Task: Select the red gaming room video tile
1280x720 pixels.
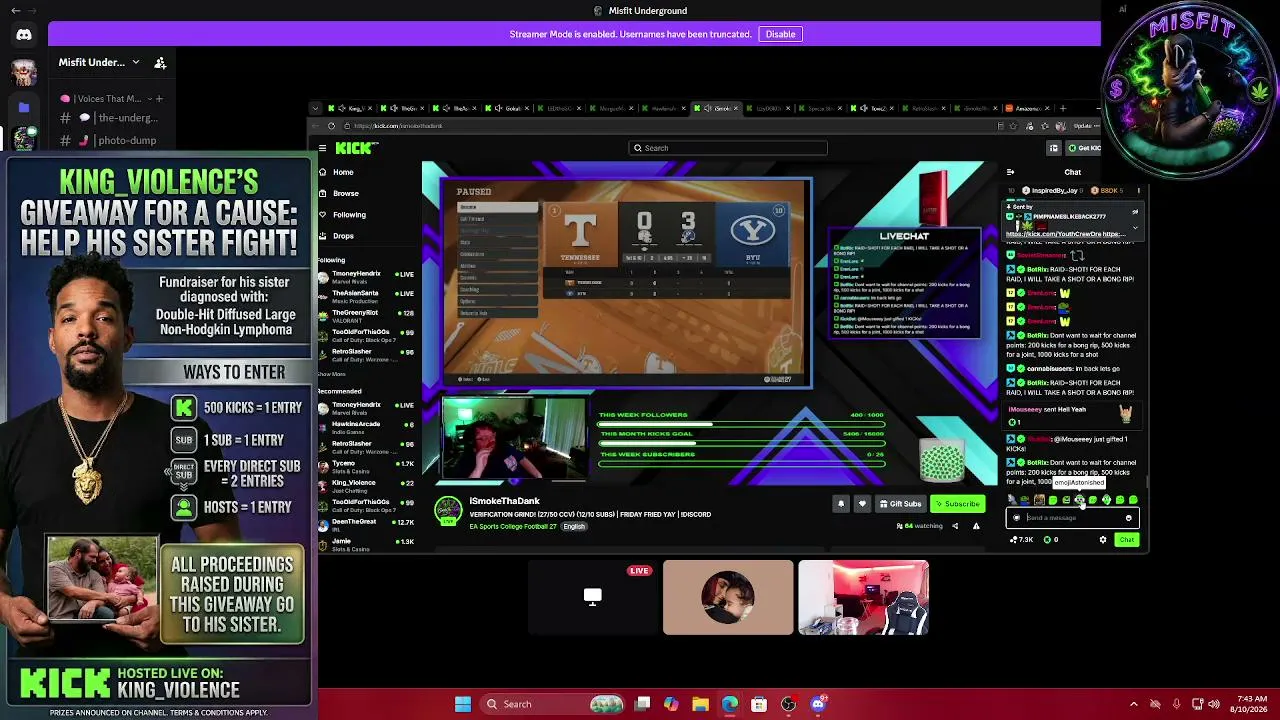Action: [863, 597]
